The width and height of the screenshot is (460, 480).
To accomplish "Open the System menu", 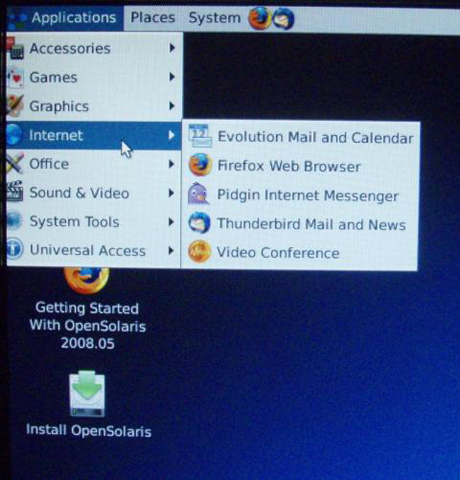I will (x=215, y=18).
